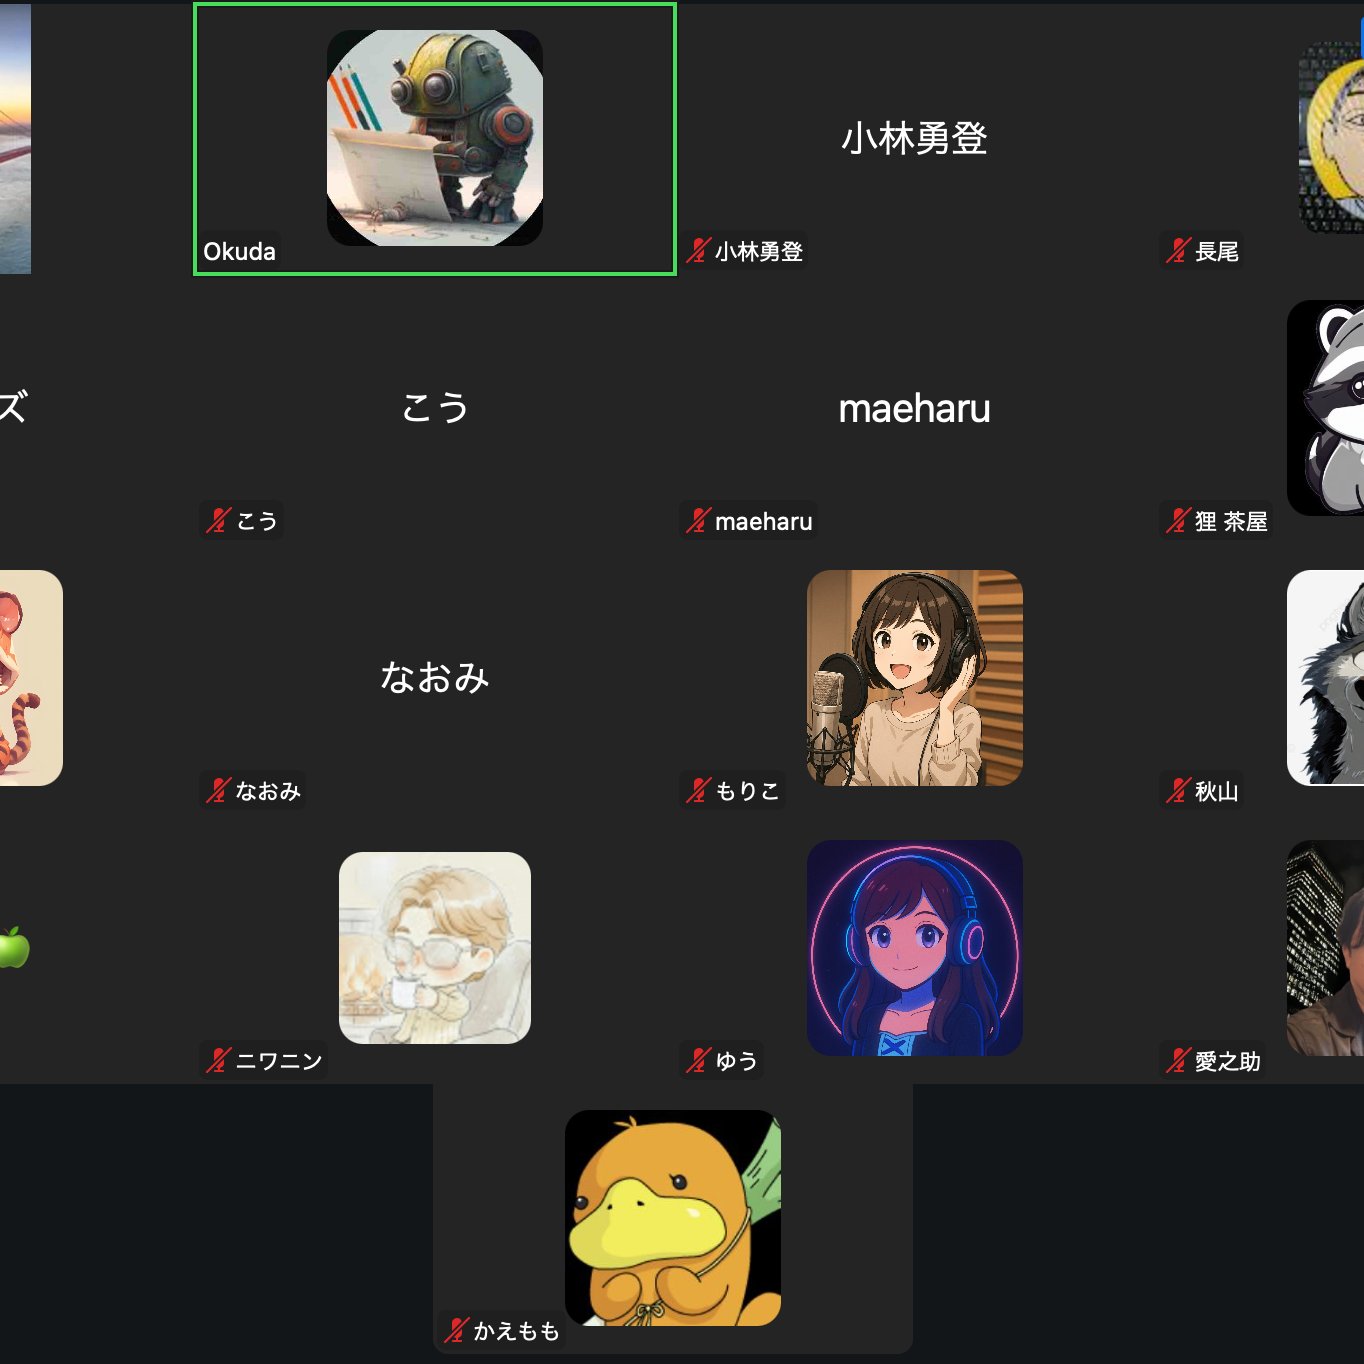Click the Okuda name label

tap(239, 251)
